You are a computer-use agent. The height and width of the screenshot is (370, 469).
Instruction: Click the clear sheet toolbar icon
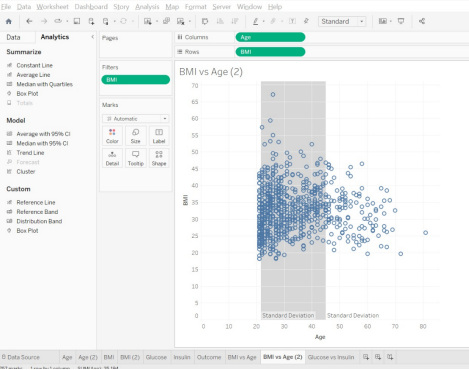(x=180, y=21)
